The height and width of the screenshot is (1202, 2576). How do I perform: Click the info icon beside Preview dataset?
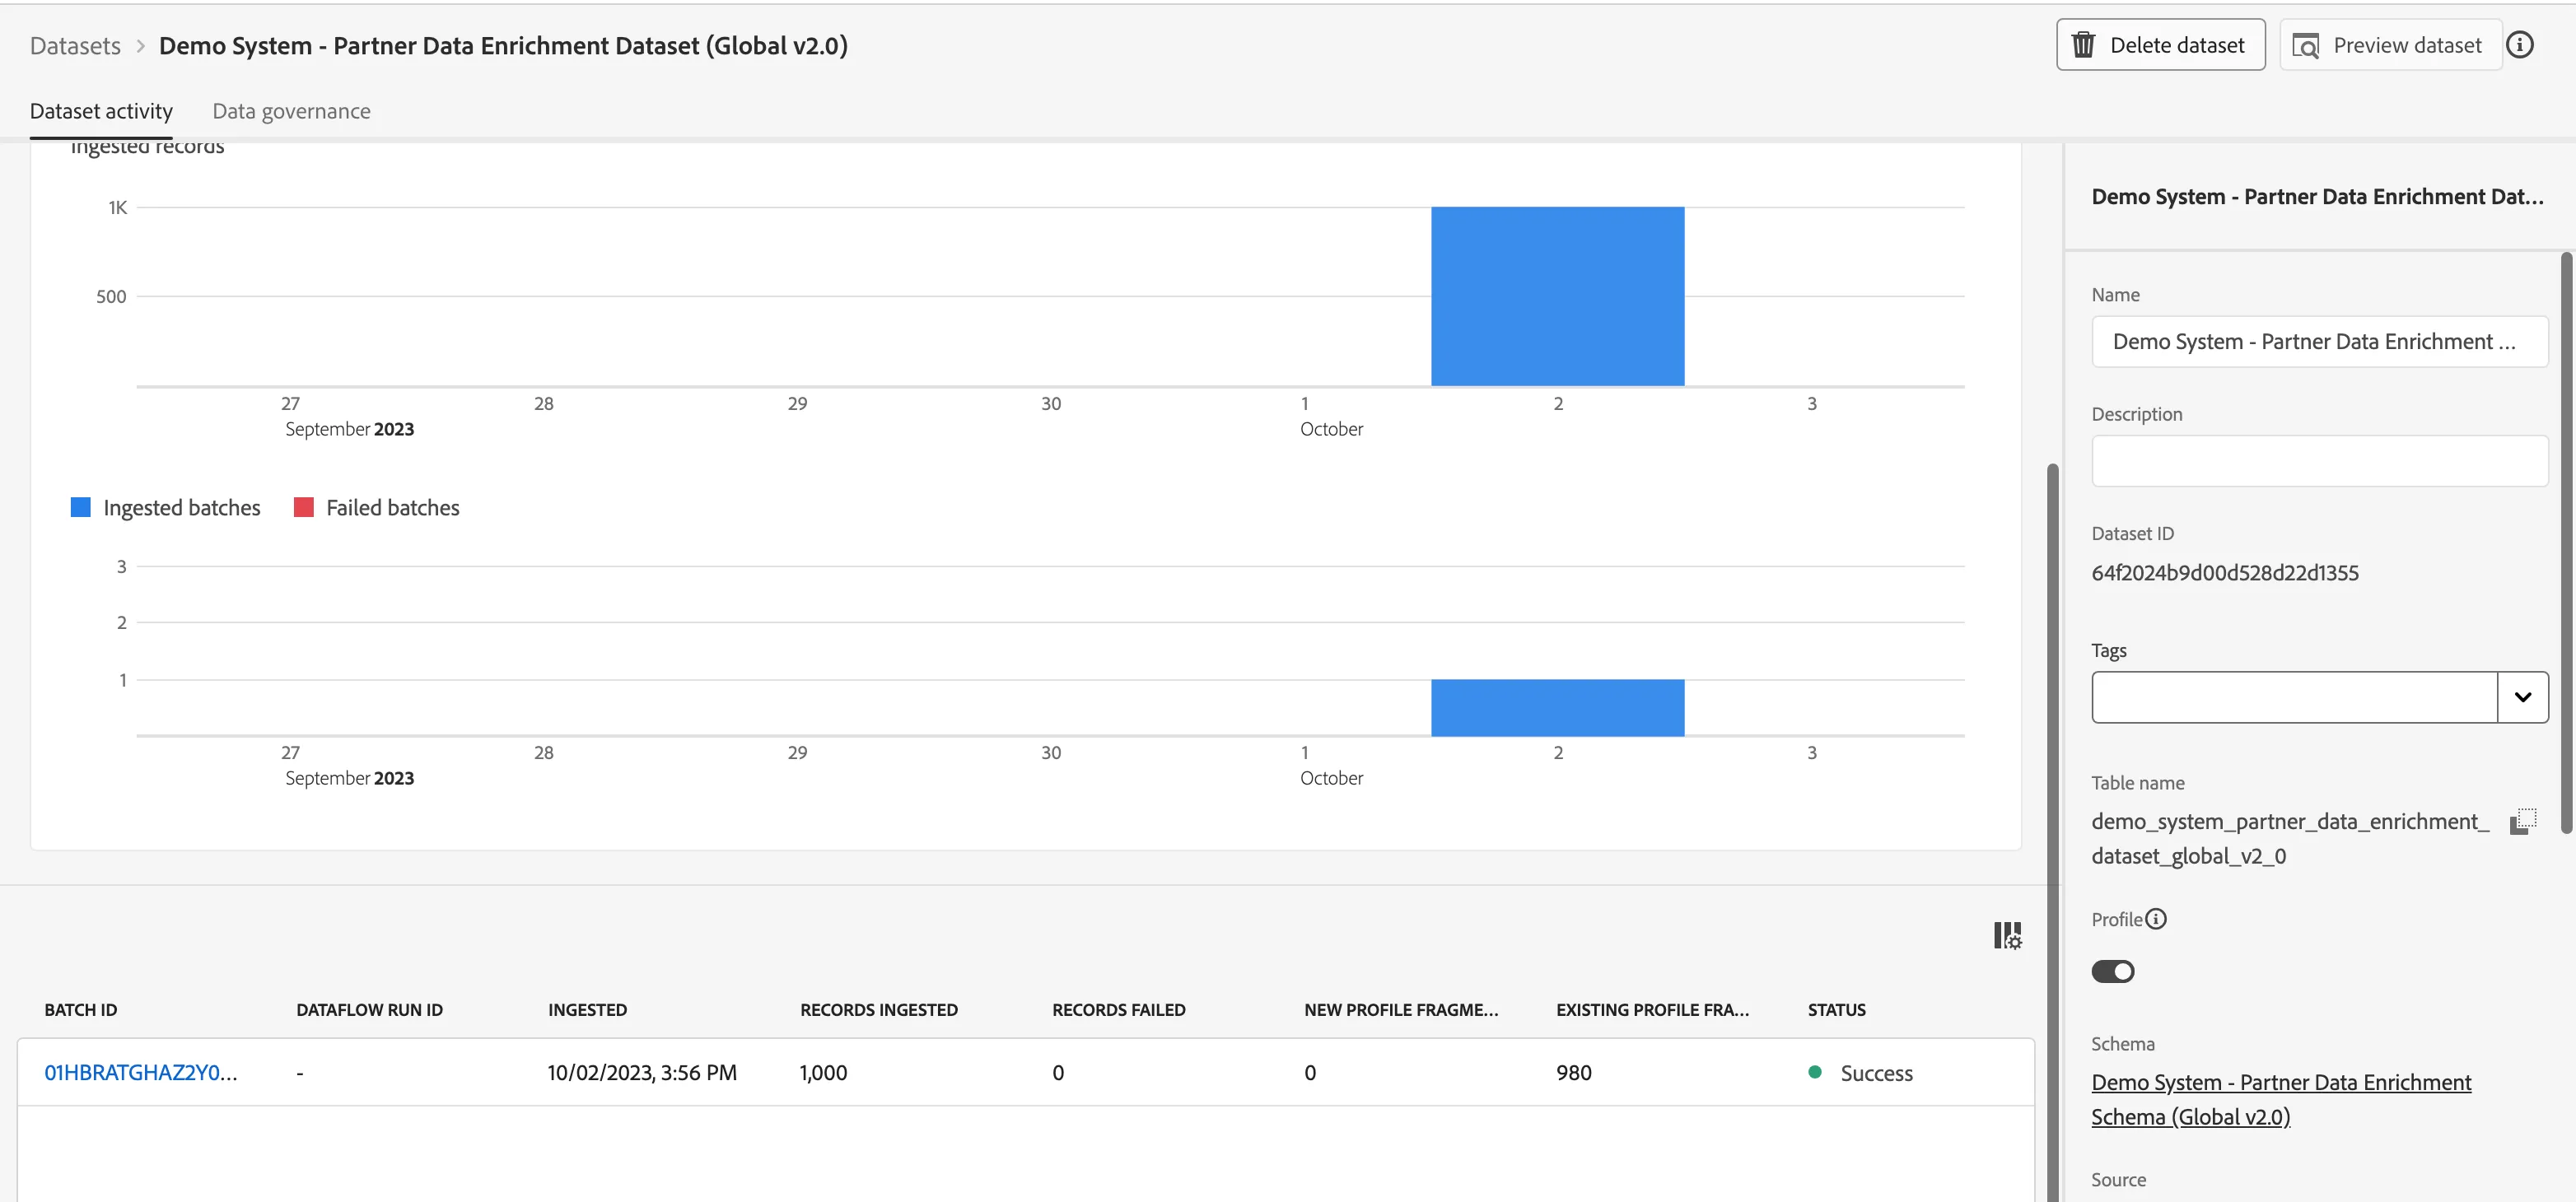[x=2520, y=45]
